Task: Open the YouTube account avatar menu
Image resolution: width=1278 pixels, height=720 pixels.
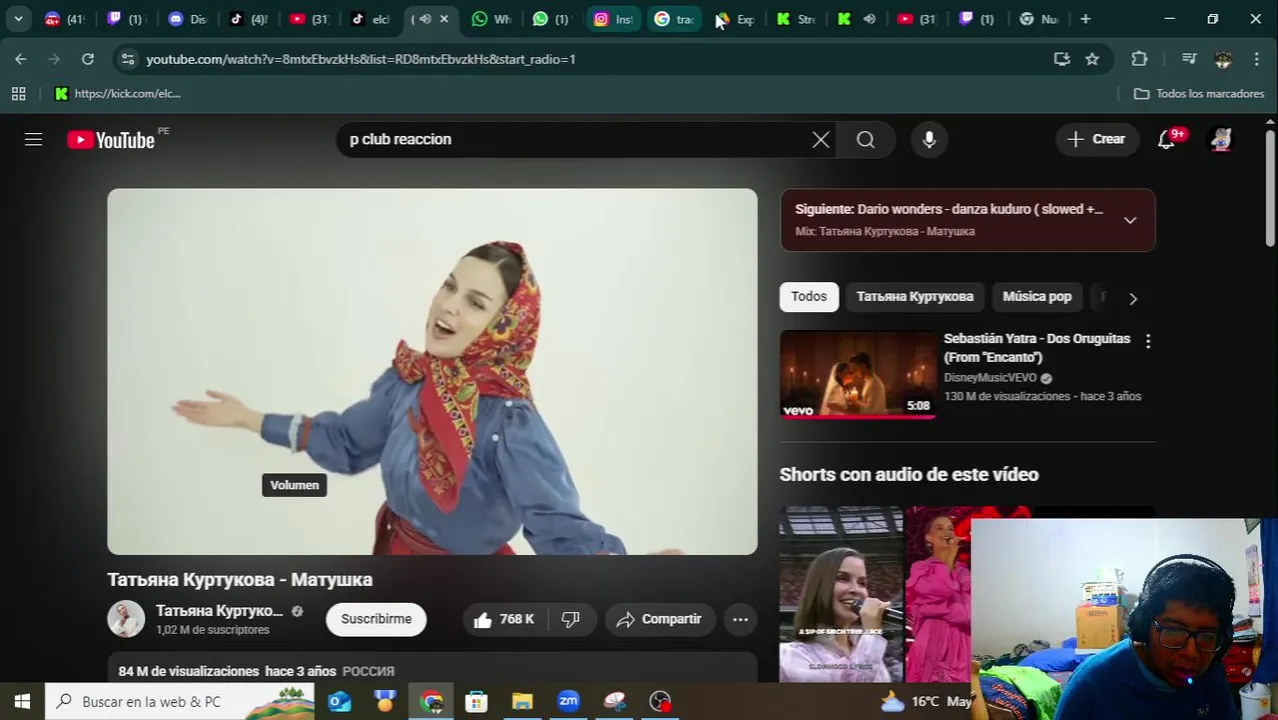Action: (x=1221, y=140)
